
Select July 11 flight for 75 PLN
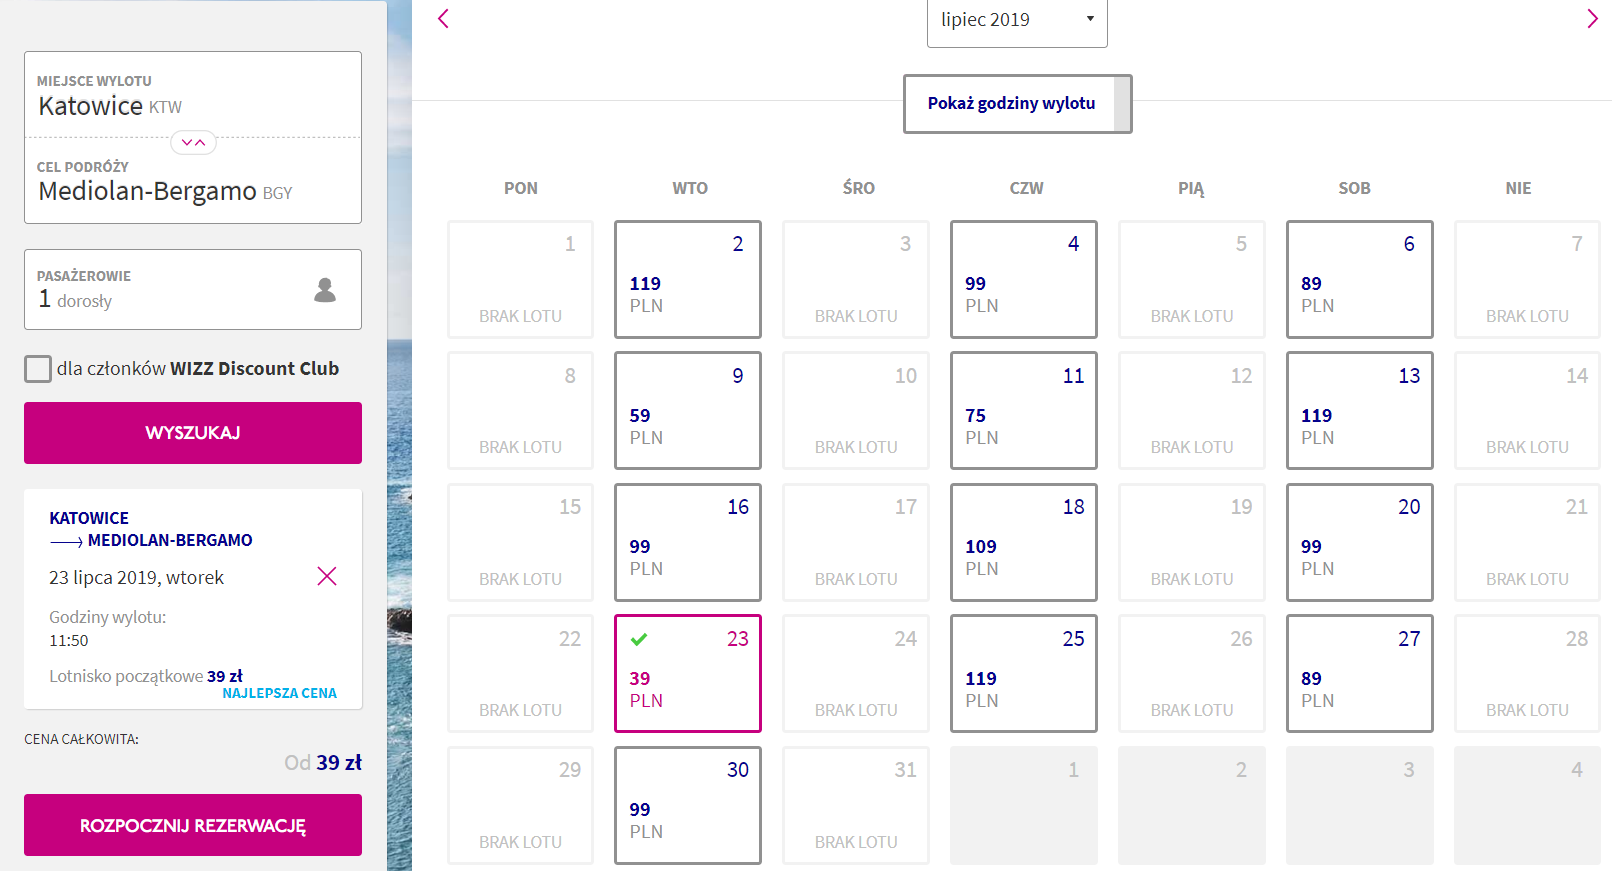[x=1023, y=410]
